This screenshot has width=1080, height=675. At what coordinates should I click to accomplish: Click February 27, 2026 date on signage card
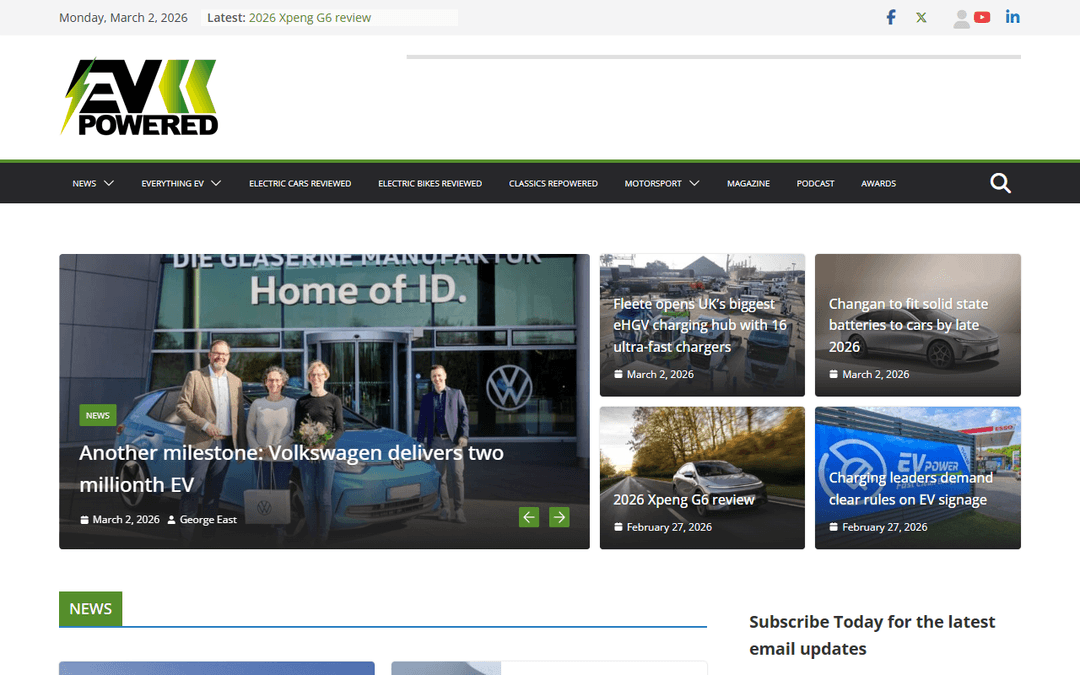pyautogui.click(x=884, y=527)
